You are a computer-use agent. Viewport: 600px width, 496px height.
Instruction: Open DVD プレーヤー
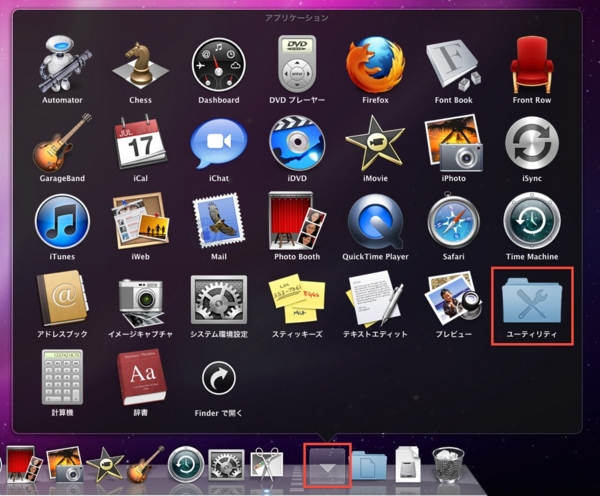coord(297,64)
